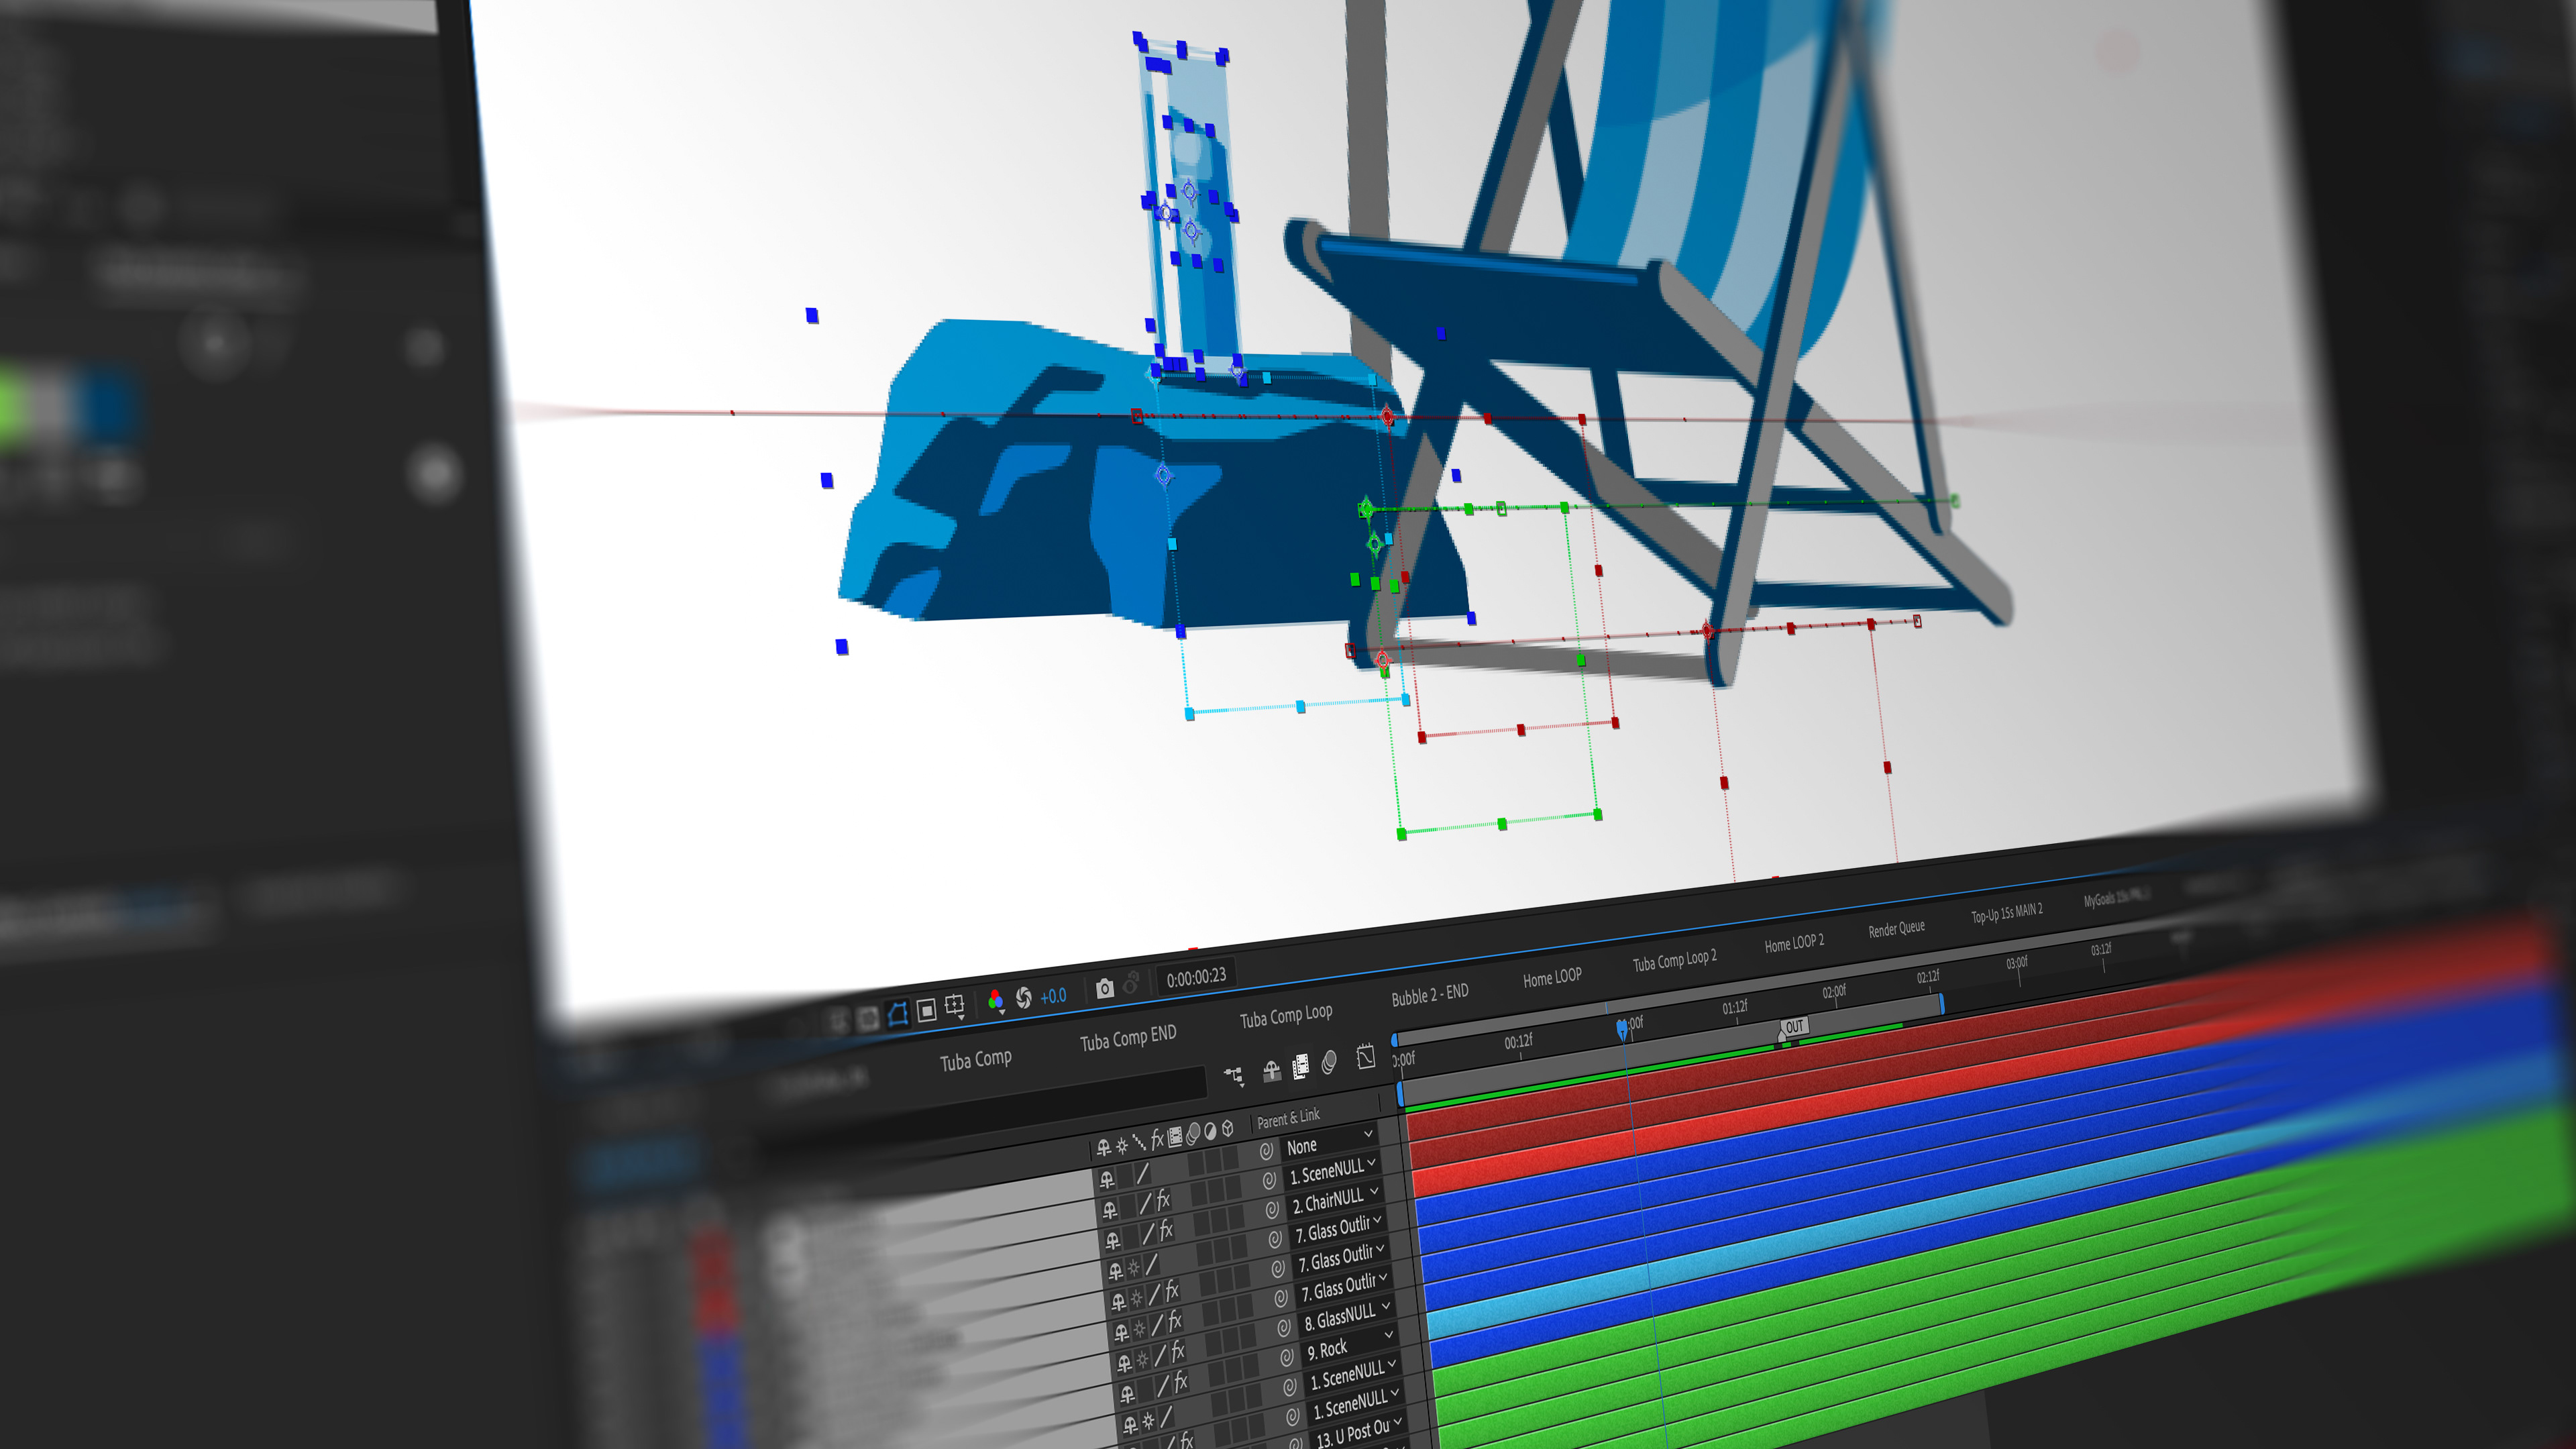Screen dimensions: 2576x1449
Task: Enable Frame Blending for timeline icon
Action: click(x=1301, y=1067)
